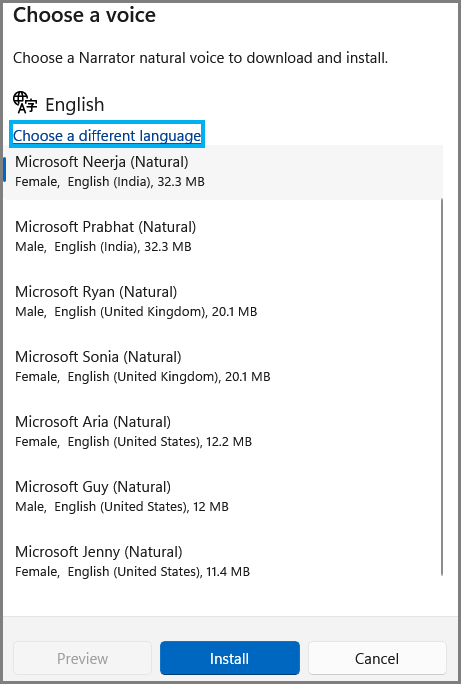This screenshot has height=684, width=461.
Task: Click the Choose a voice heading
Action: [84, 15]
